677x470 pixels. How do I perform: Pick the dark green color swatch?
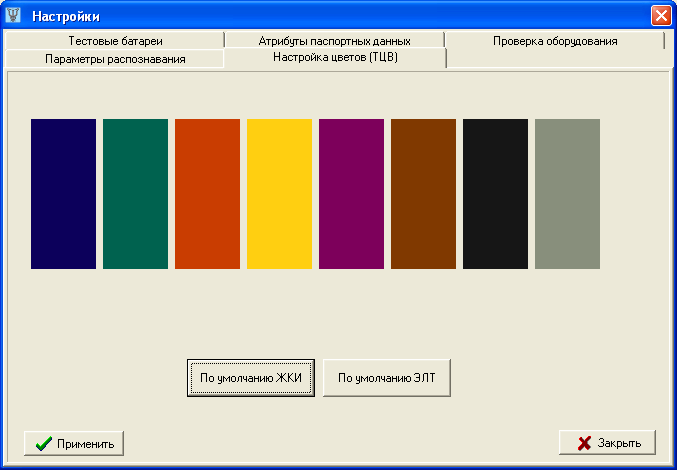click(x=136, y=194)
